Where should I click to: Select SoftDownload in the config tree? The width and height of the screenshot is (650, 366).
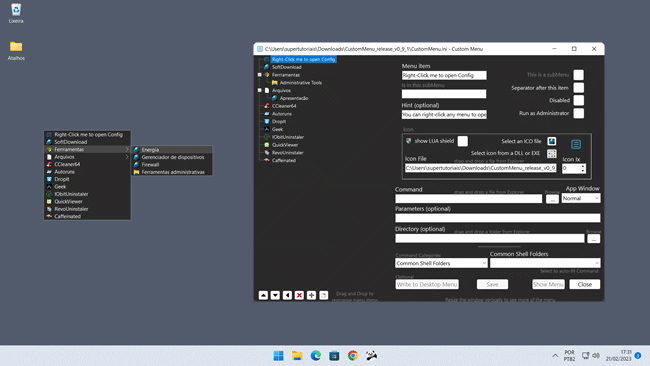coord(286,67)
